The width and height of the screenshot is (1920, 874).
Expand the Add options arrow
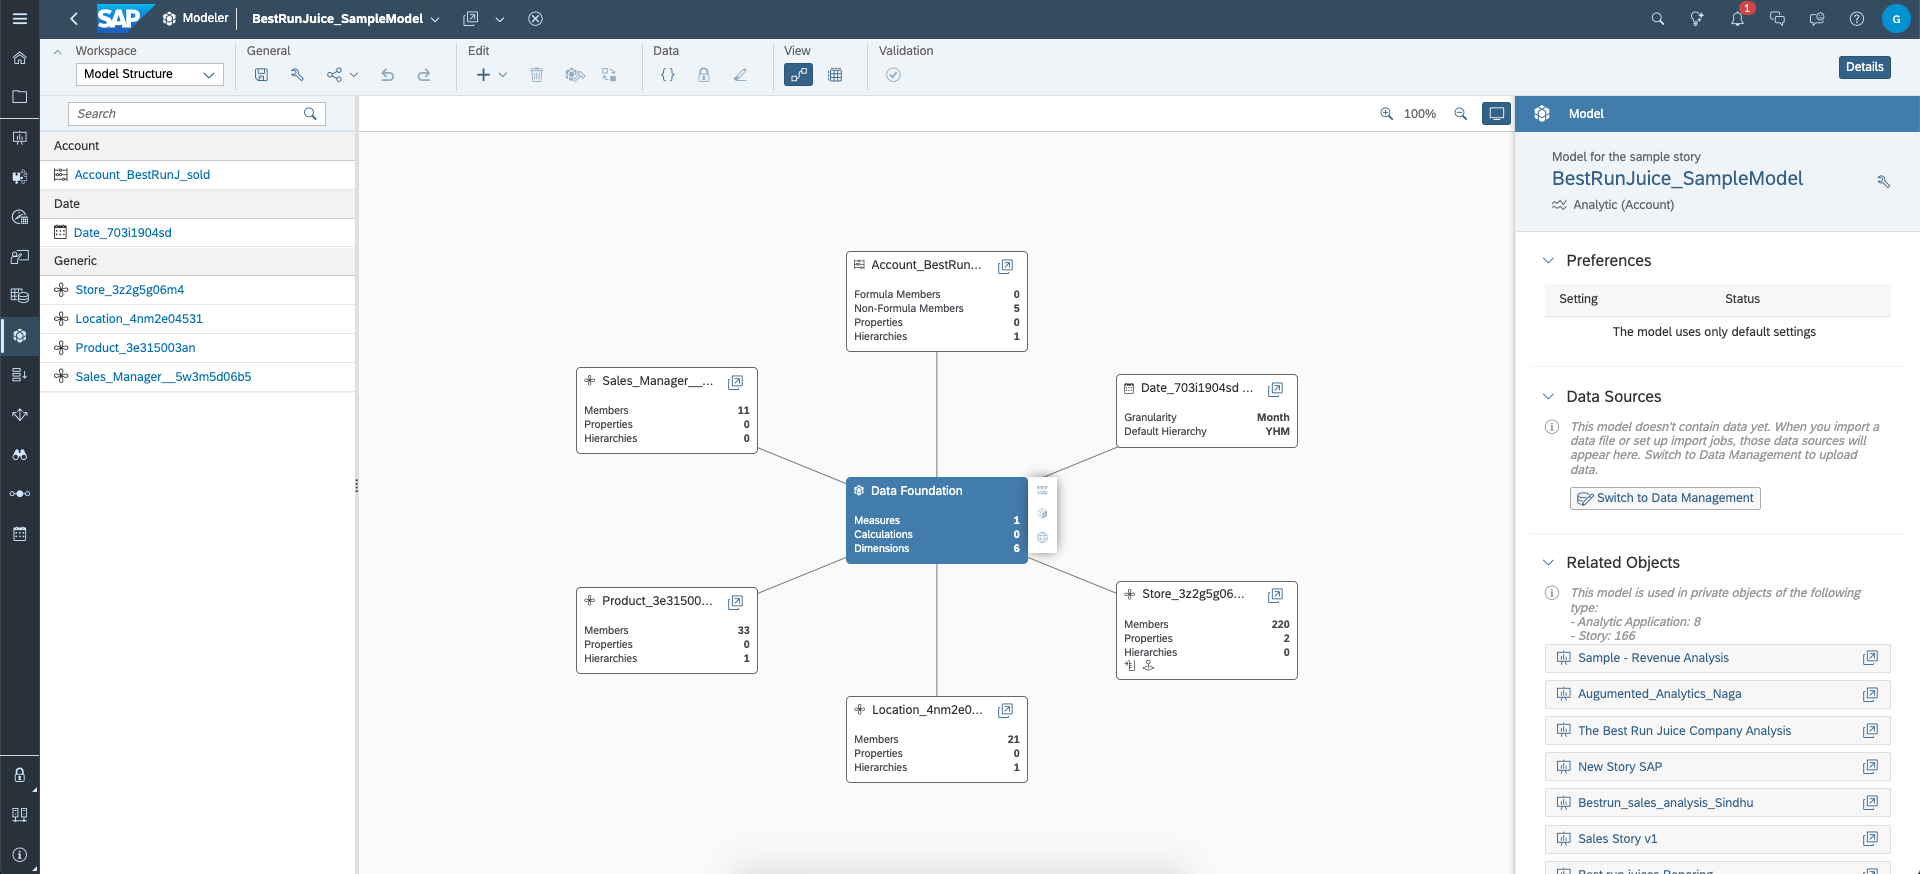tap(503, 75)
